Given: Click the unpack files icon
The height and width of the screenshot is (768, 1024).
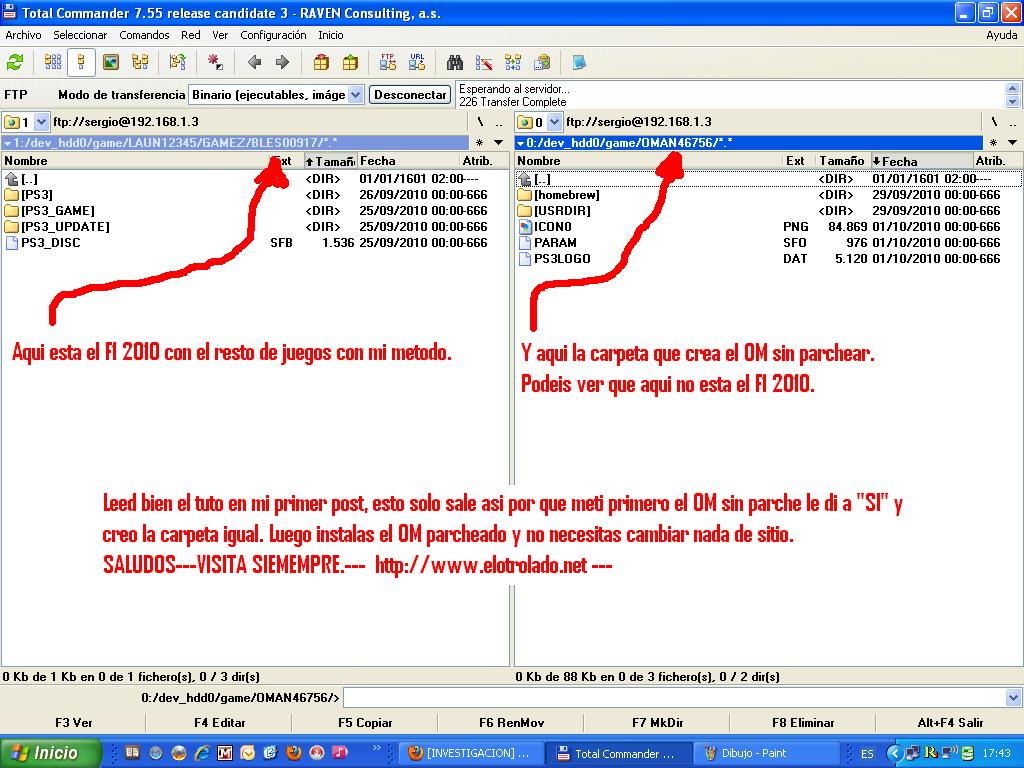Looking at the screenshot, I should [x=350, y=63].
